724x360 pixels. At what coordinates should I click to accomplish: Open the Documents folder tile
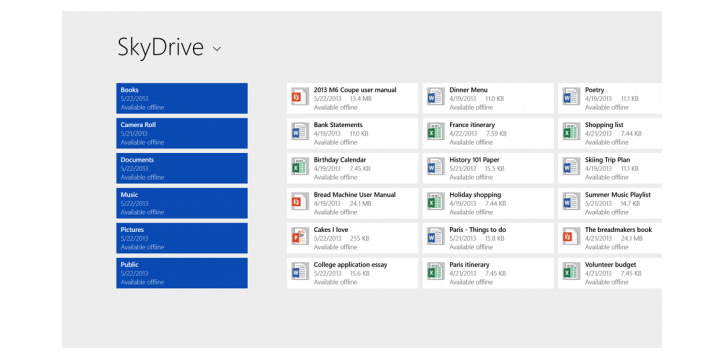click(x=182, y=168)
